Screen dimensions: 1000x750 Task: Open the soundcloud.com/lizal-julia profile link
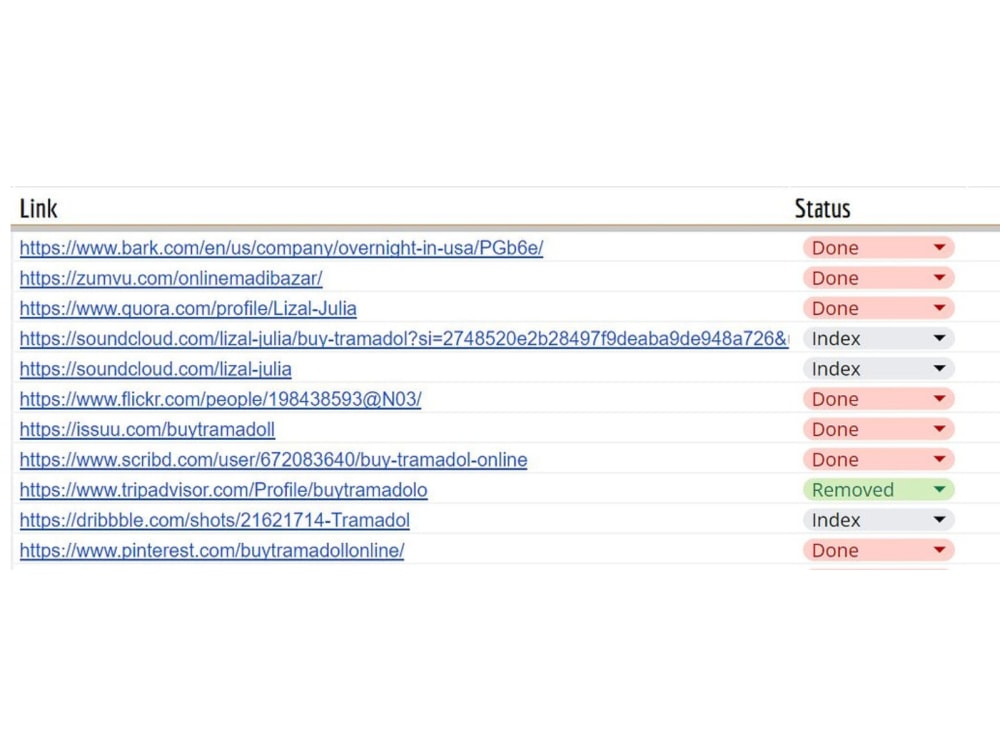pos(156,369)
